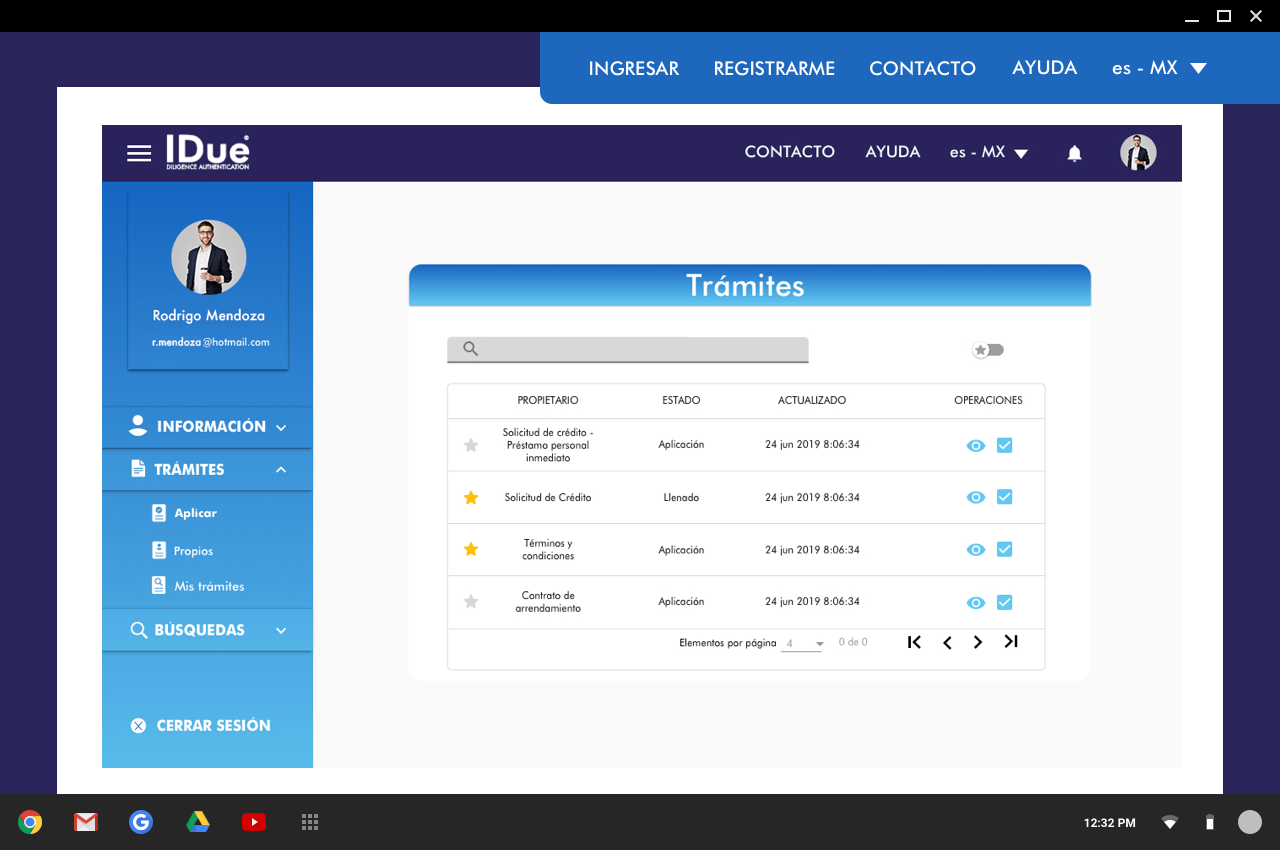Unstar the Solicitud de Crédito row
1280x850 pixels.
(471, 497)
